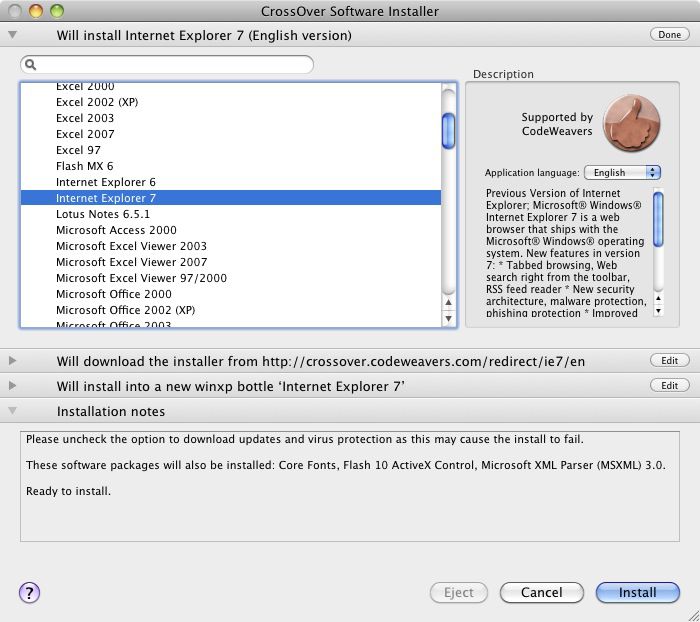This screenshot has height=622, width=700.
Task: Click the Done button
Action: tap(669, 35)
